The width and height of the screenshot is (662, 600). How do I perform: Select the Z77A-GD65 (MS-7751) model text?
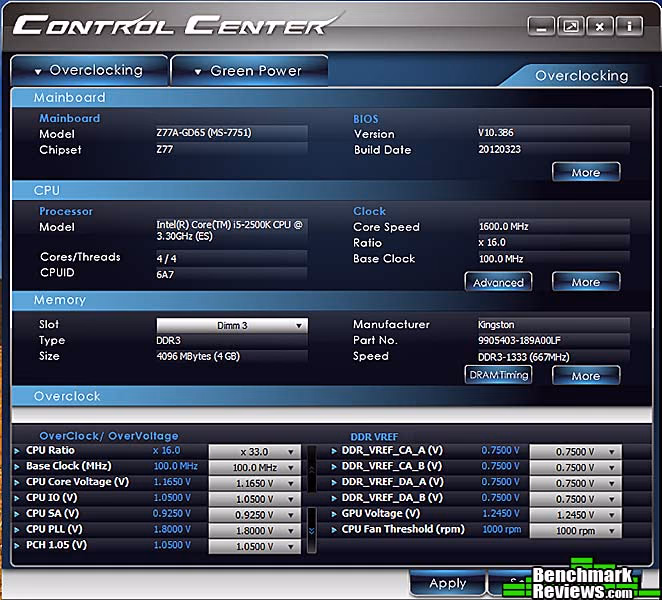coord(203,133)
